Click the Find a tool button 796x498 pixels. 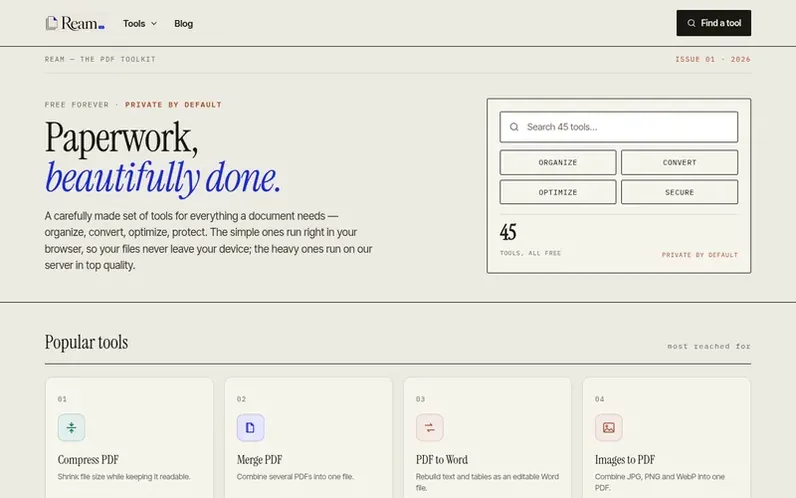713,23
